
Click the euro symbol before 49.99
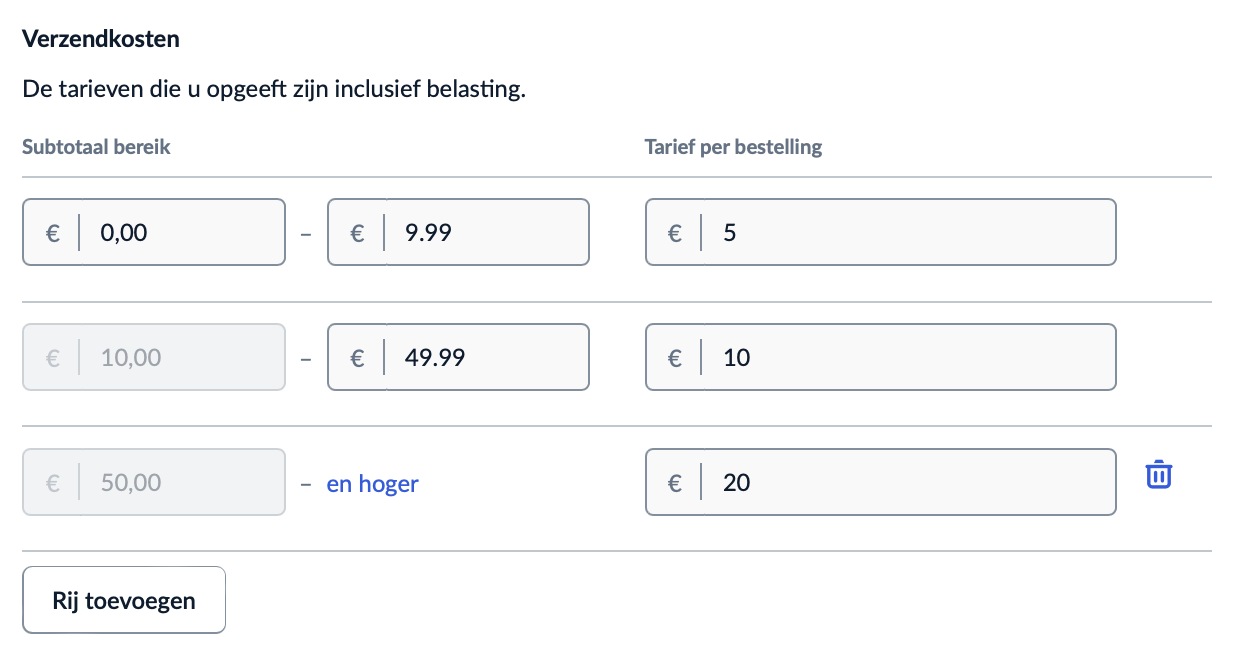pos(357,357)
